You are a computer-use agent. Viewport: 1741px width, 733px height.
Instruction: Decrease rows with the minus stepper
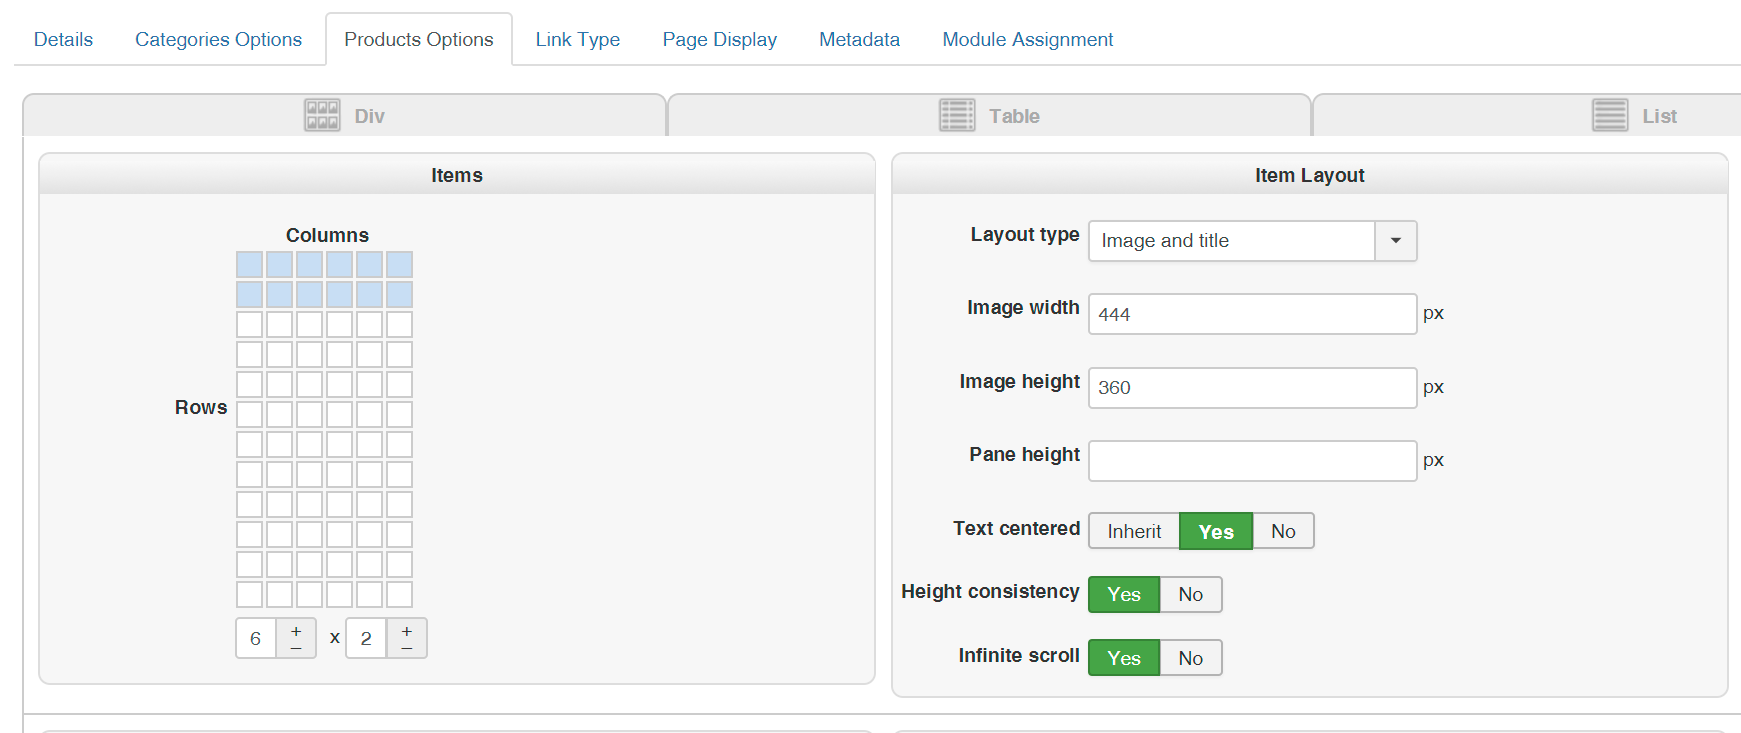coord(407,647)
